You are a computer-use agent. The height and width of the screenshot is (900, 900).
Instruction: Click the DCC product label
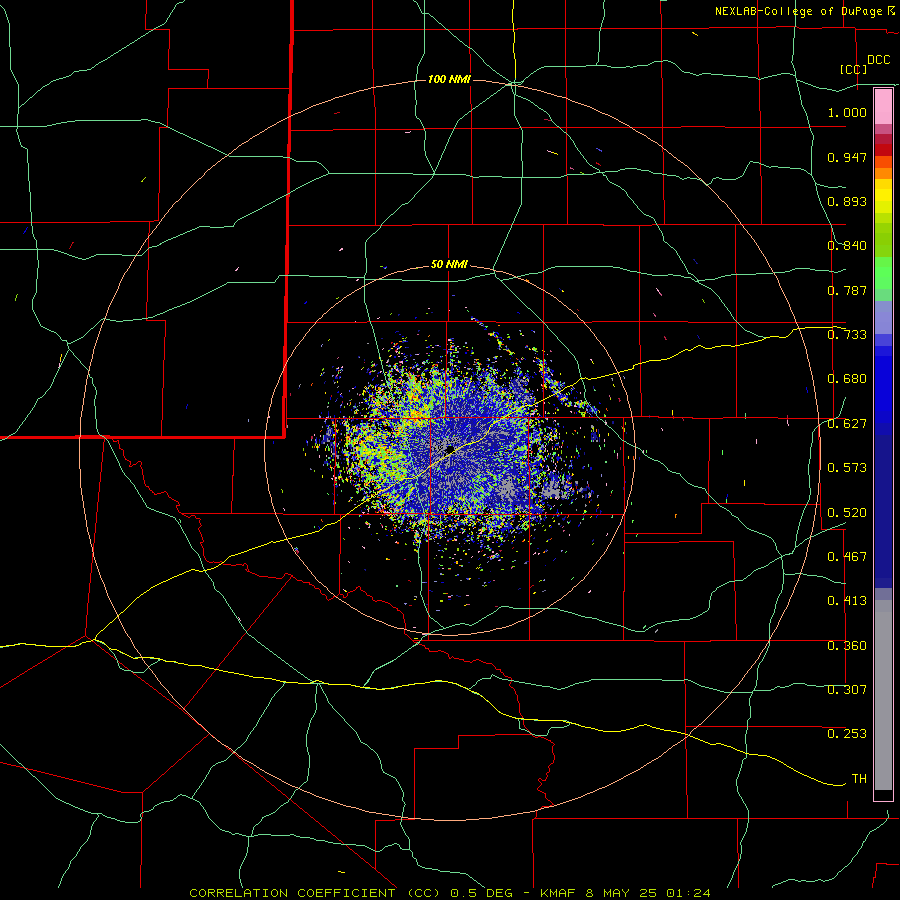[x=878, y=60]
